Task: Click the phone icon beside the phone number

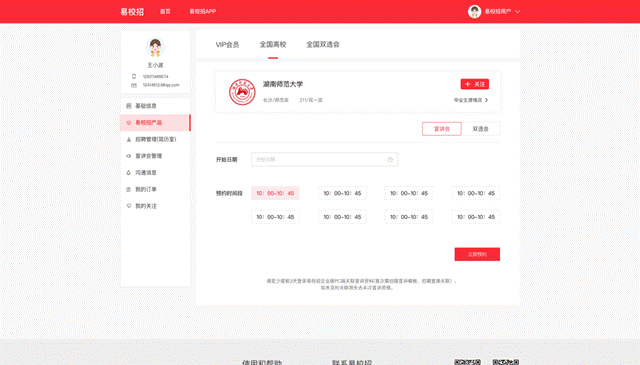Action: click(133, 76)
